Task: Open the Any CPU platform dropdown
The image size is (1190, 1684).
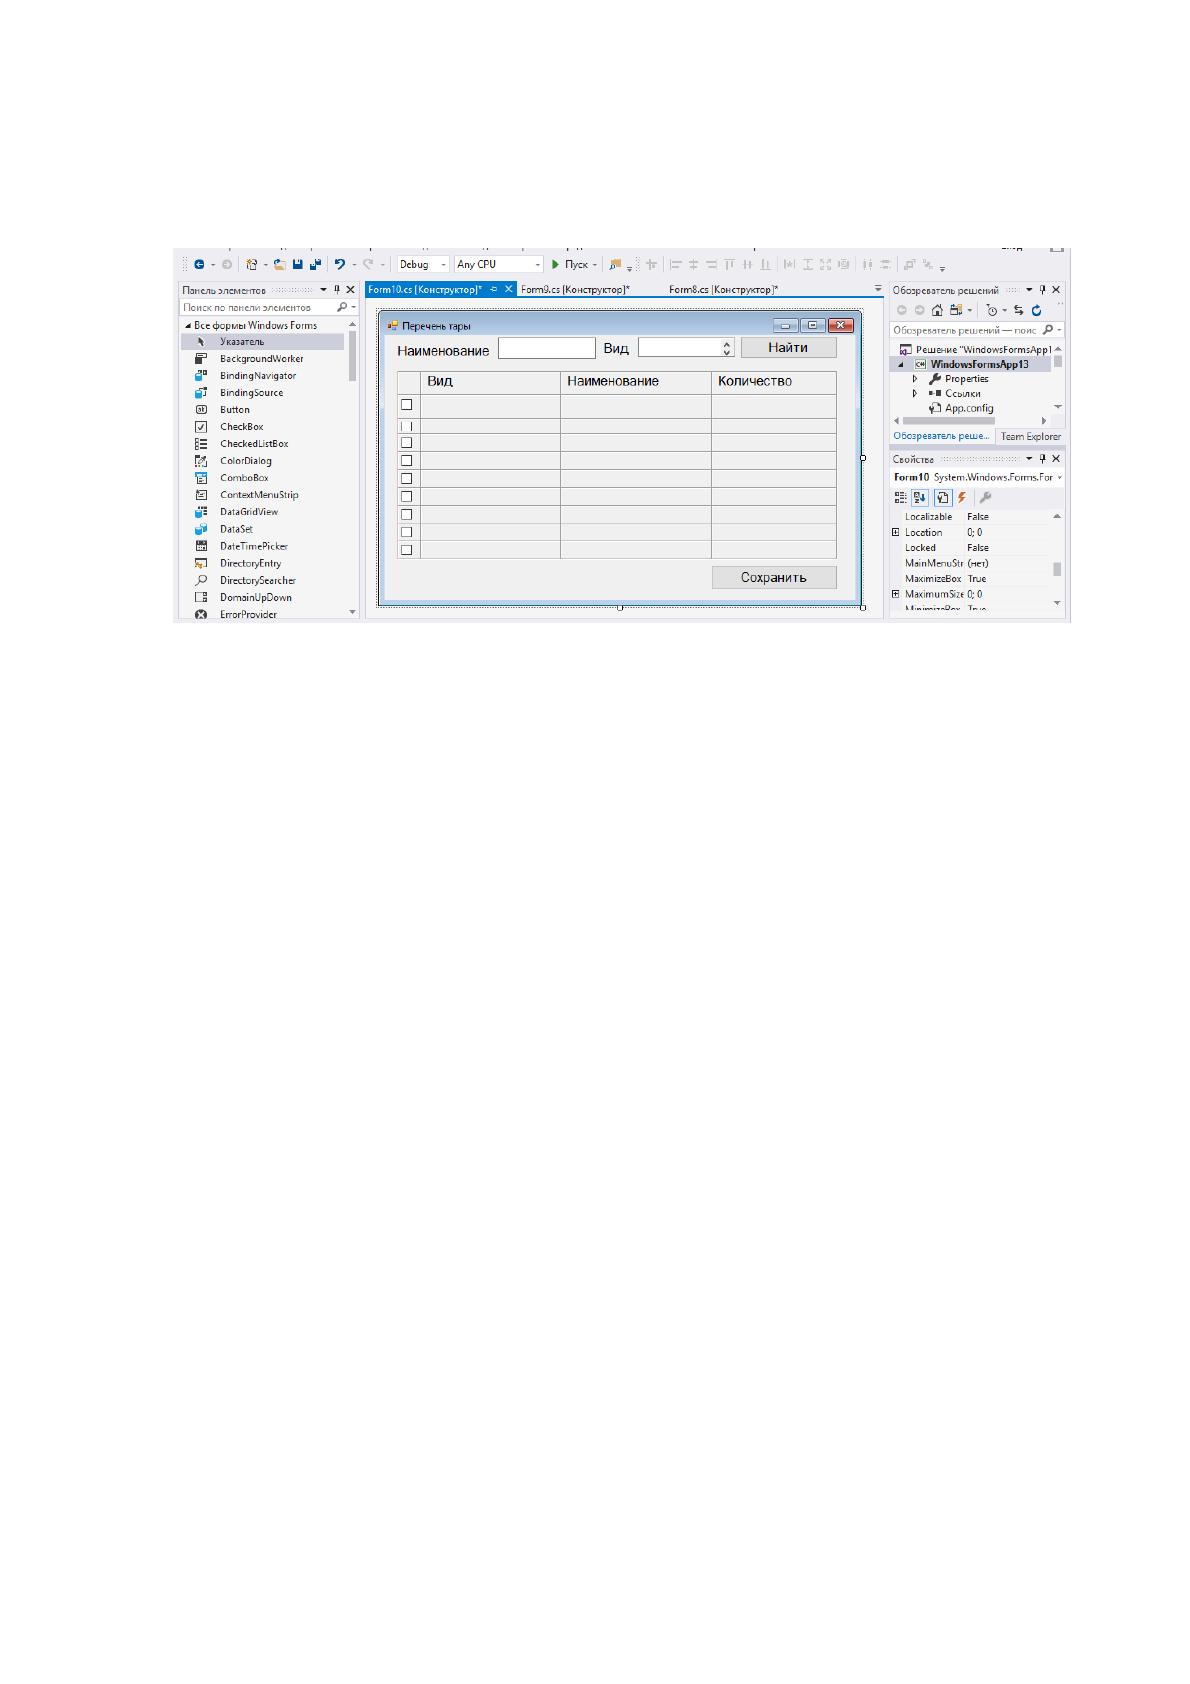Action: coord(498,265)
